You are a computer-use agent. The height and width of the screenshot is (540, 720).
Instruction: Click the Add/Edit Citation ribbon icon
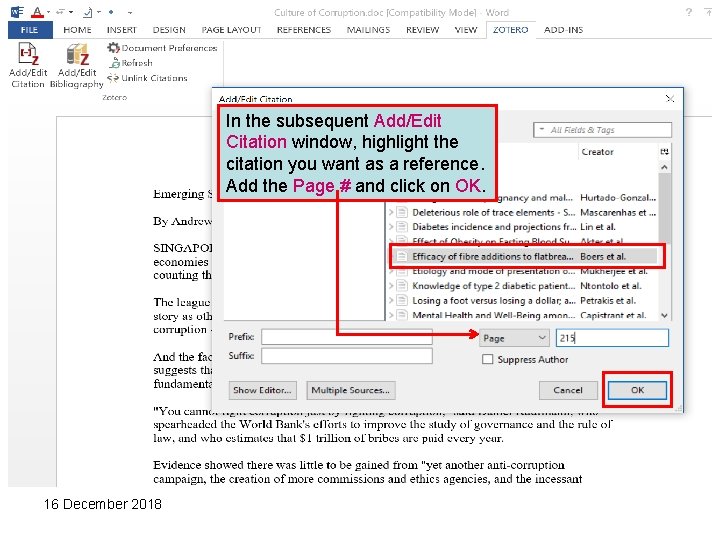pos(28,64)
